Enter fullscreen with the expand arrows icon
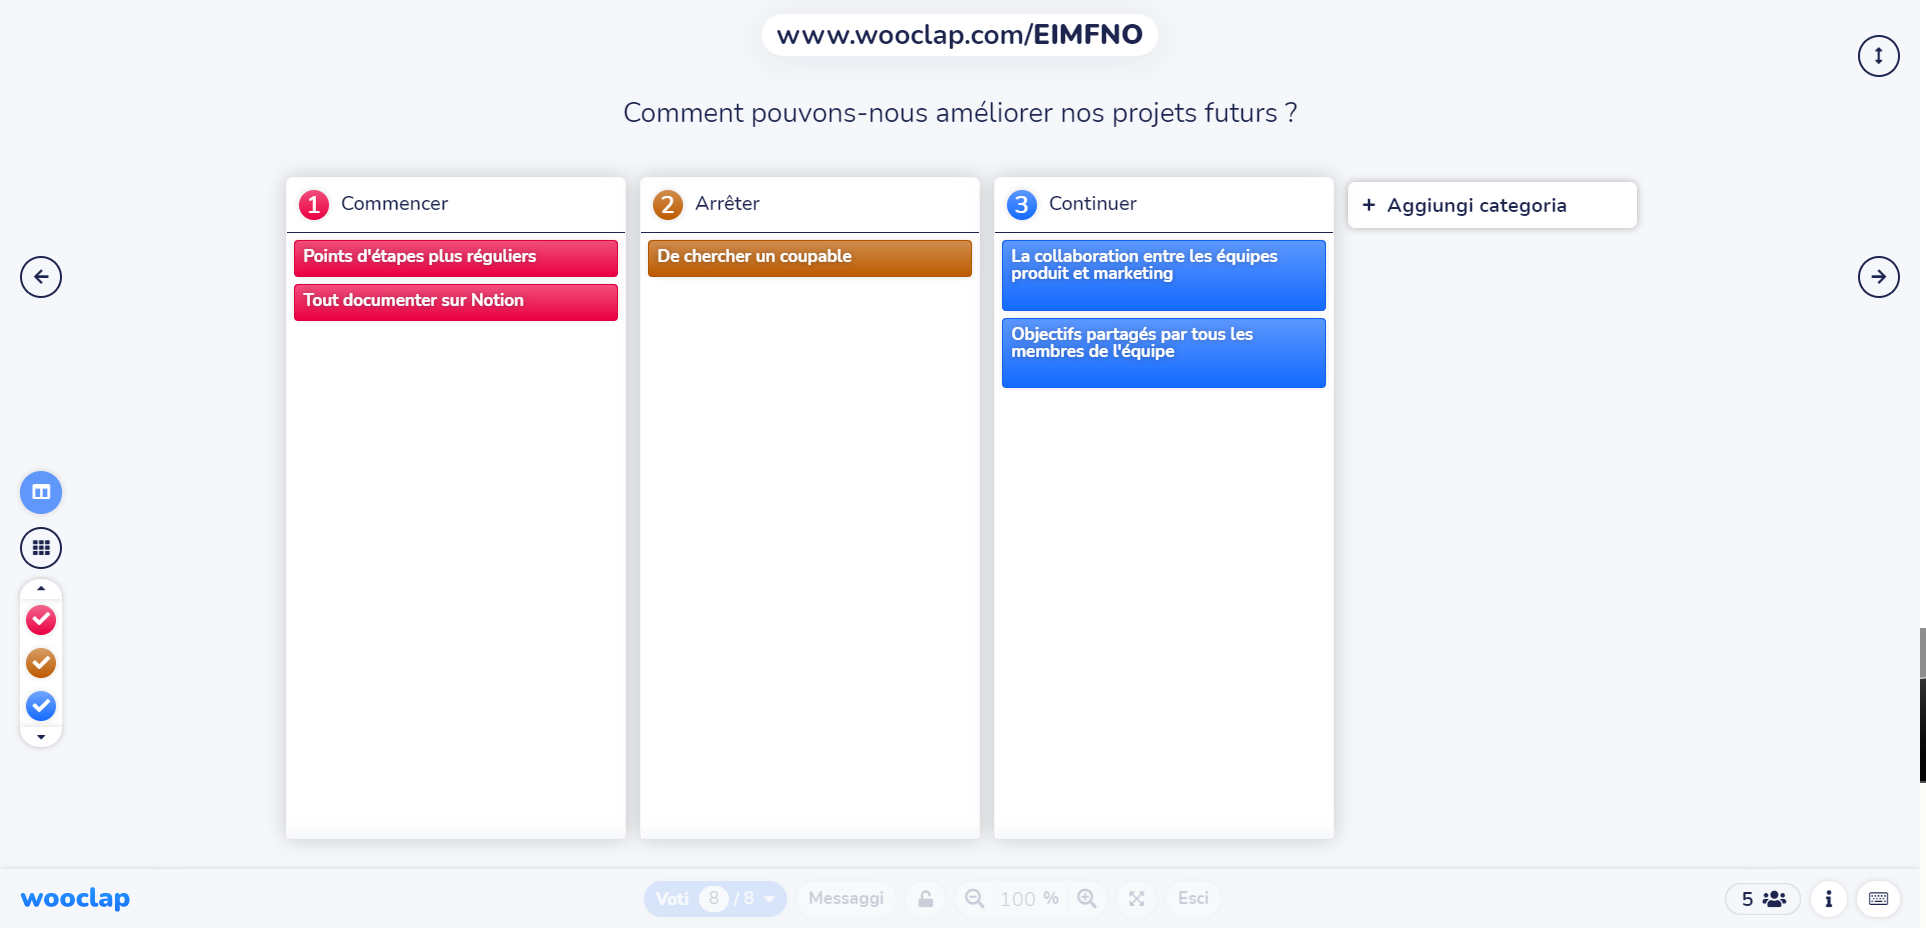 tap(1137, 898)
